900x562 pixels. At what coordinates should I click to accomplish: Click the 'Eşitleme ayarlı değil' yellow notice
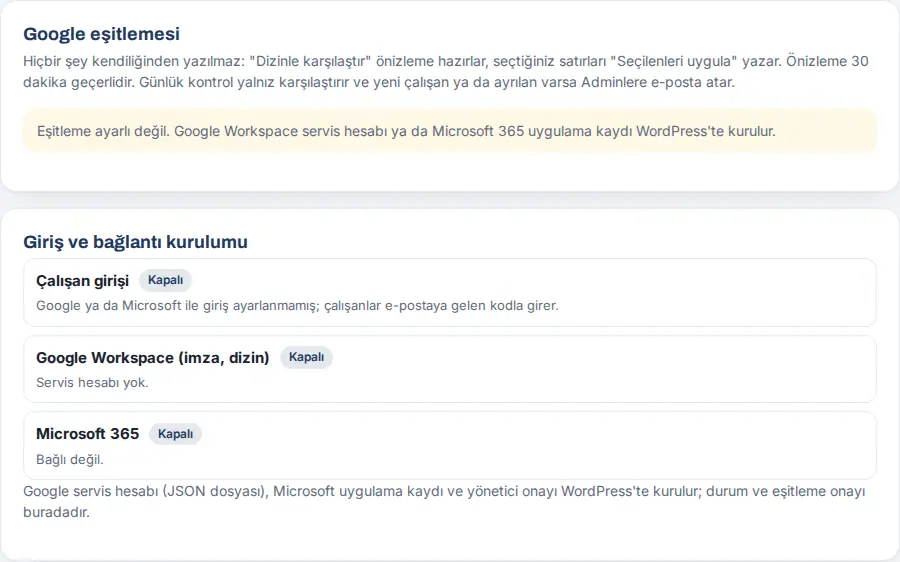click(449, 131)
